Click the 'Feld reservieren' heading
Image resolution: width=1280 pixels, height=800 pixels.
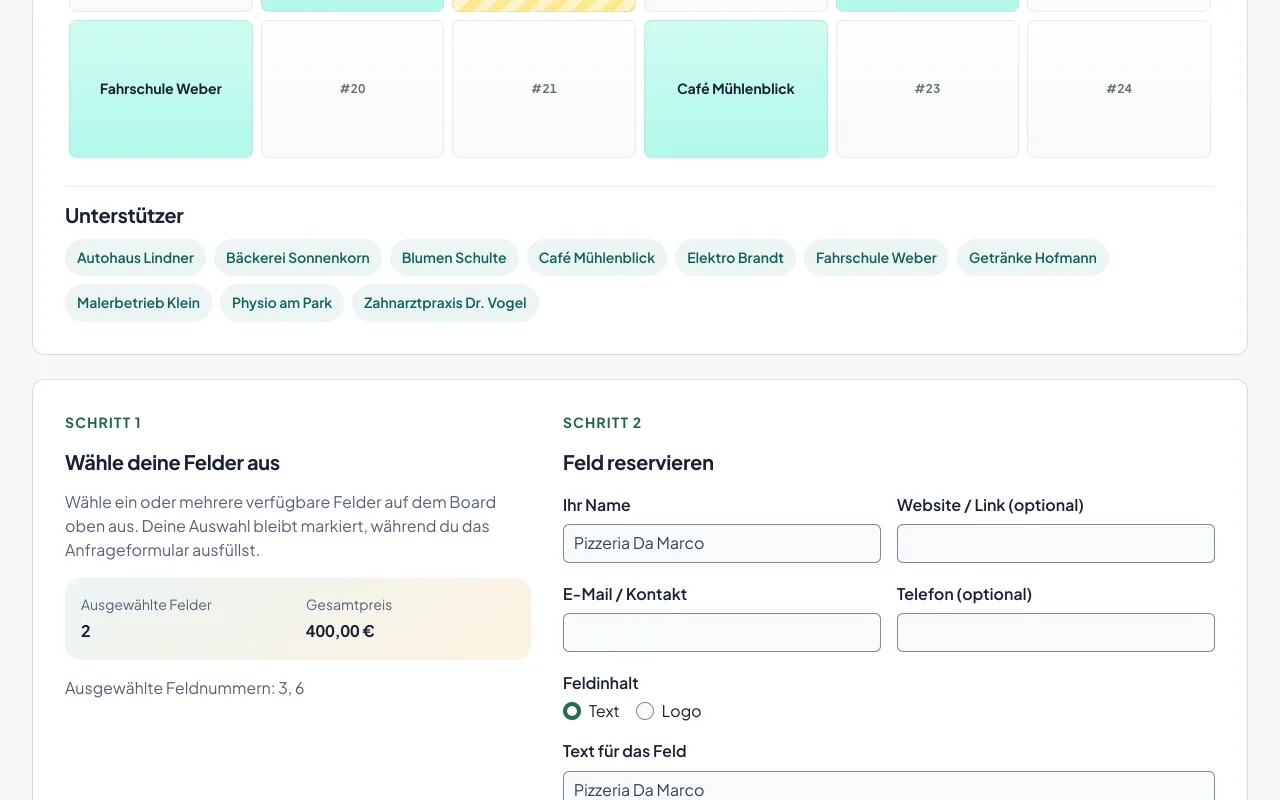(x=638, y=463)
